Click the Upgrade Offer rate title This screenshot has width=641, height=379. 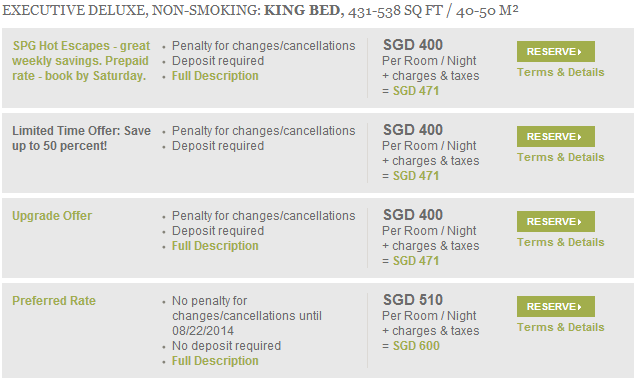pyautogui.click(x=52, y=216)
